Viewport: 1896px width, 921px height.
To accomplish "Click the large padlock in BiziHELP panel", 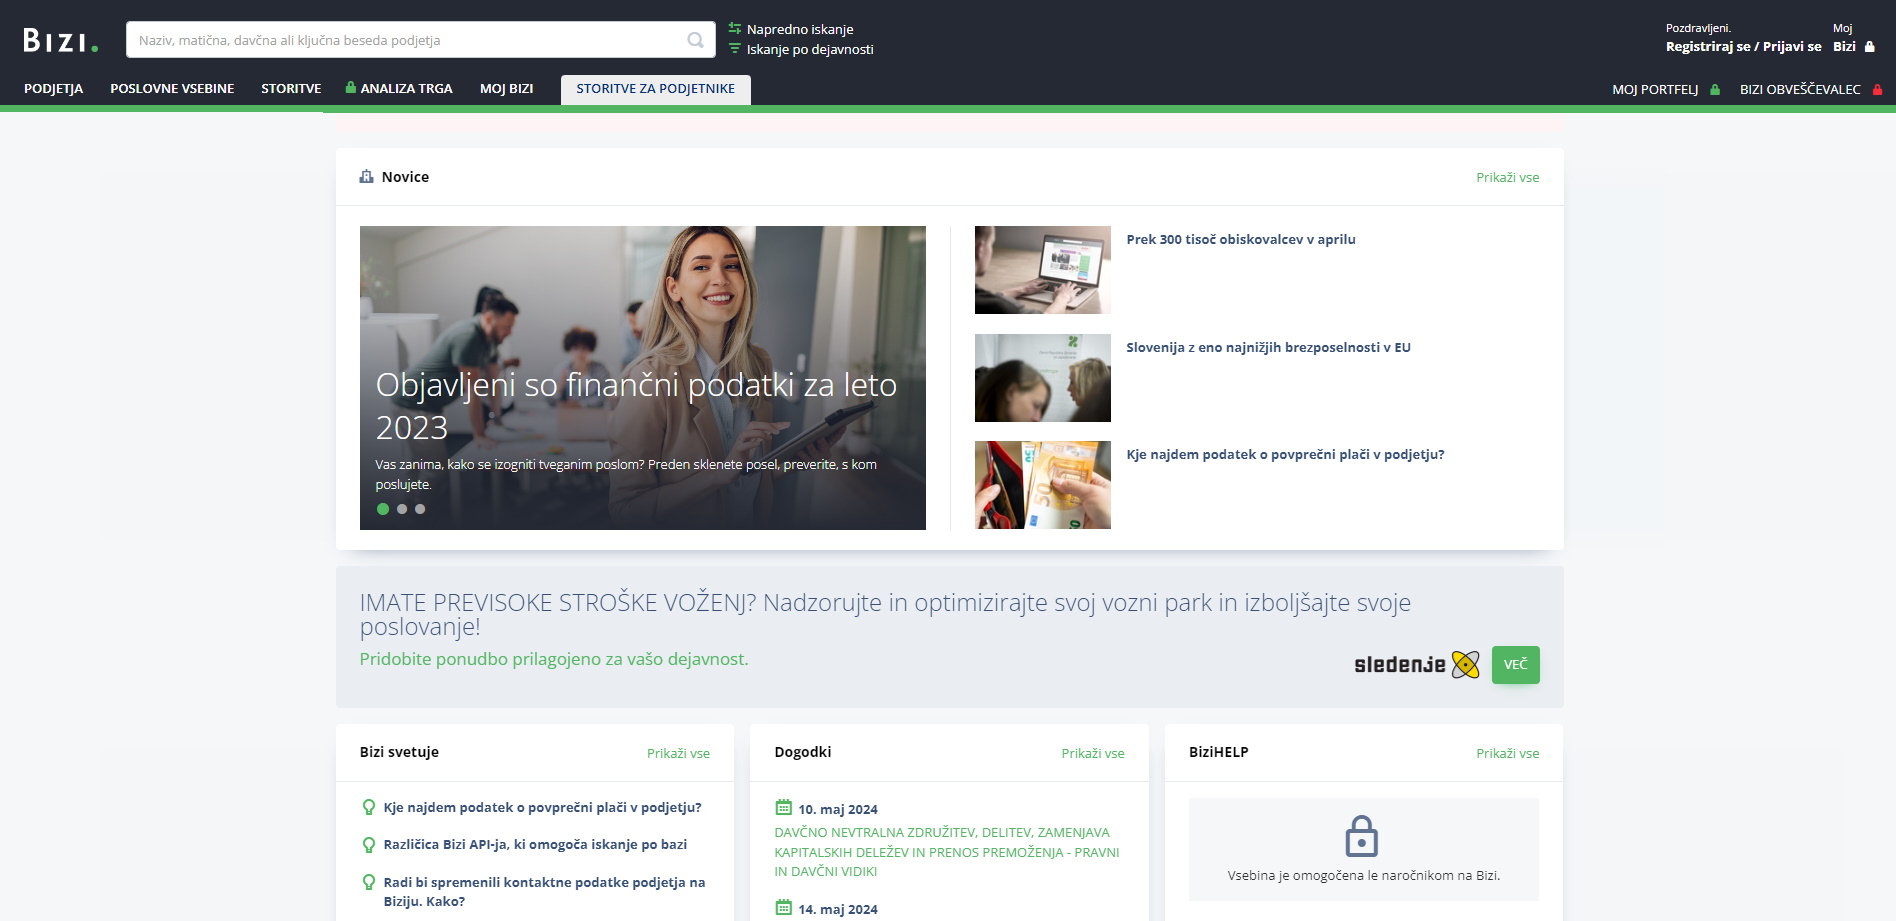I will pyautogui.click(x=1361, y=836).
